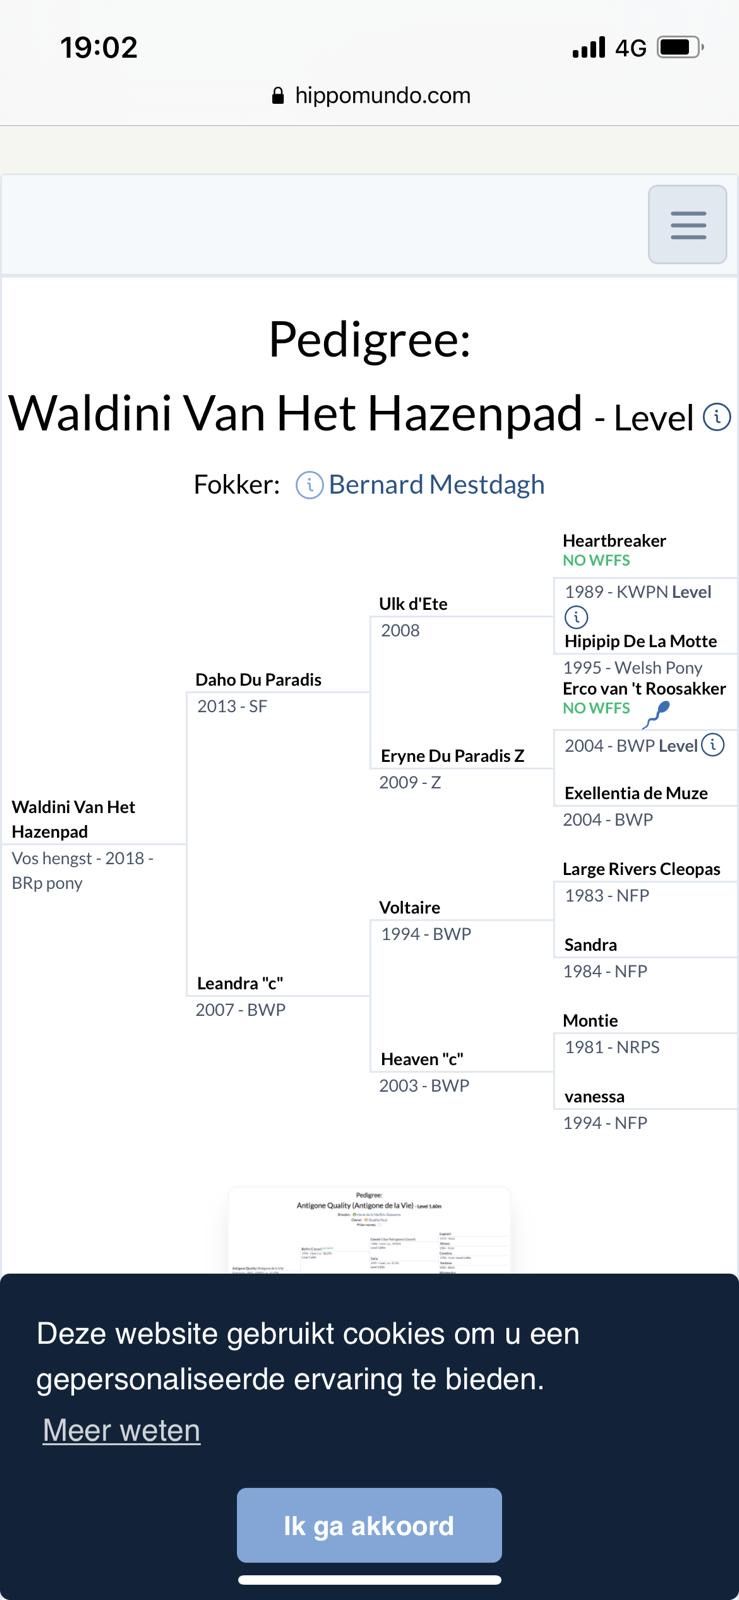Open the Antigone Quality pedigree thumbnail
Image resolution: width=739 pixels, height=1600 pixels.
[369, 1230]
